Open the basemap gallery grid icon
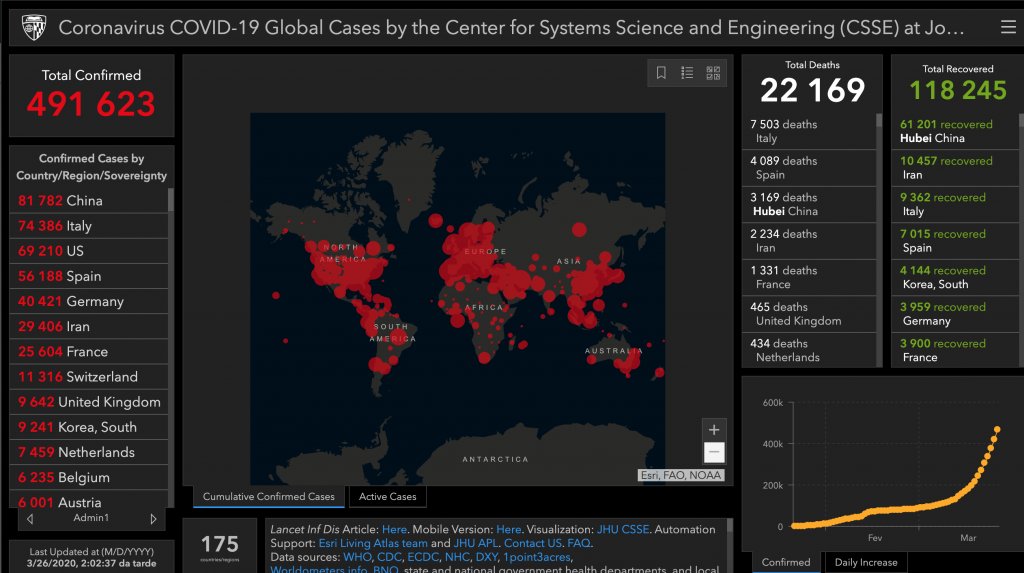Viewport: 1024px width, 573px height. pos(713,73)
